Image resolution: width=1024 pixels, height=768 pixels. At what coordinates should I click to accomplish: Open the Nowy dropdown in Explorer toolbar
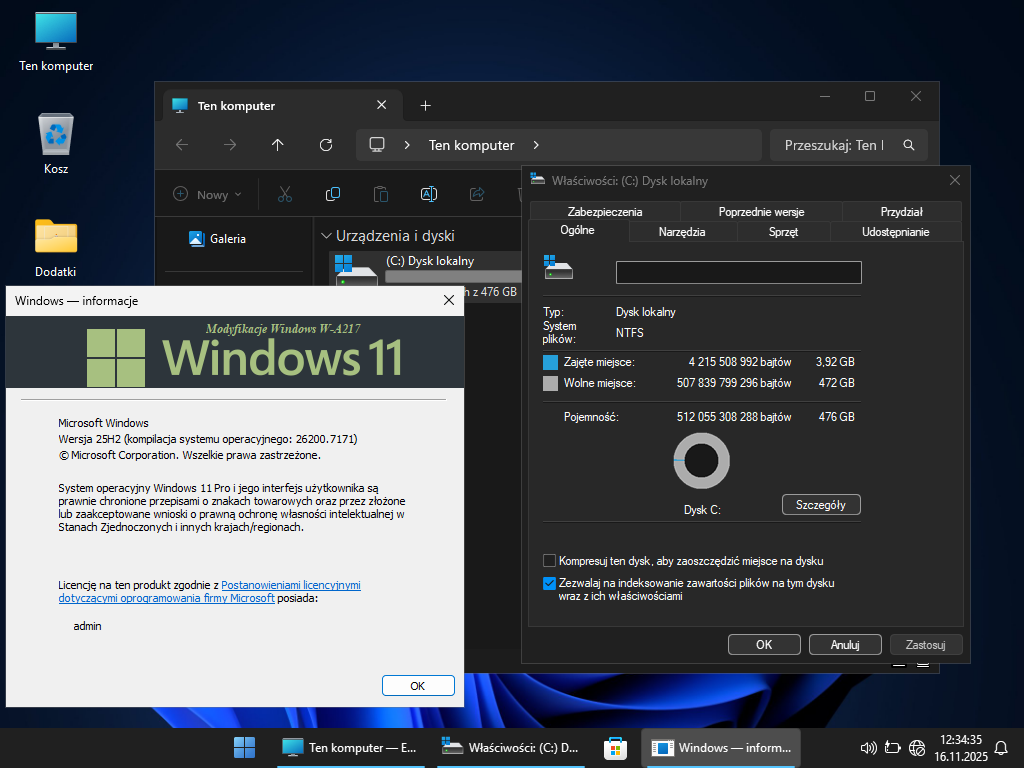pyautogui.click(x=208, y=195)
